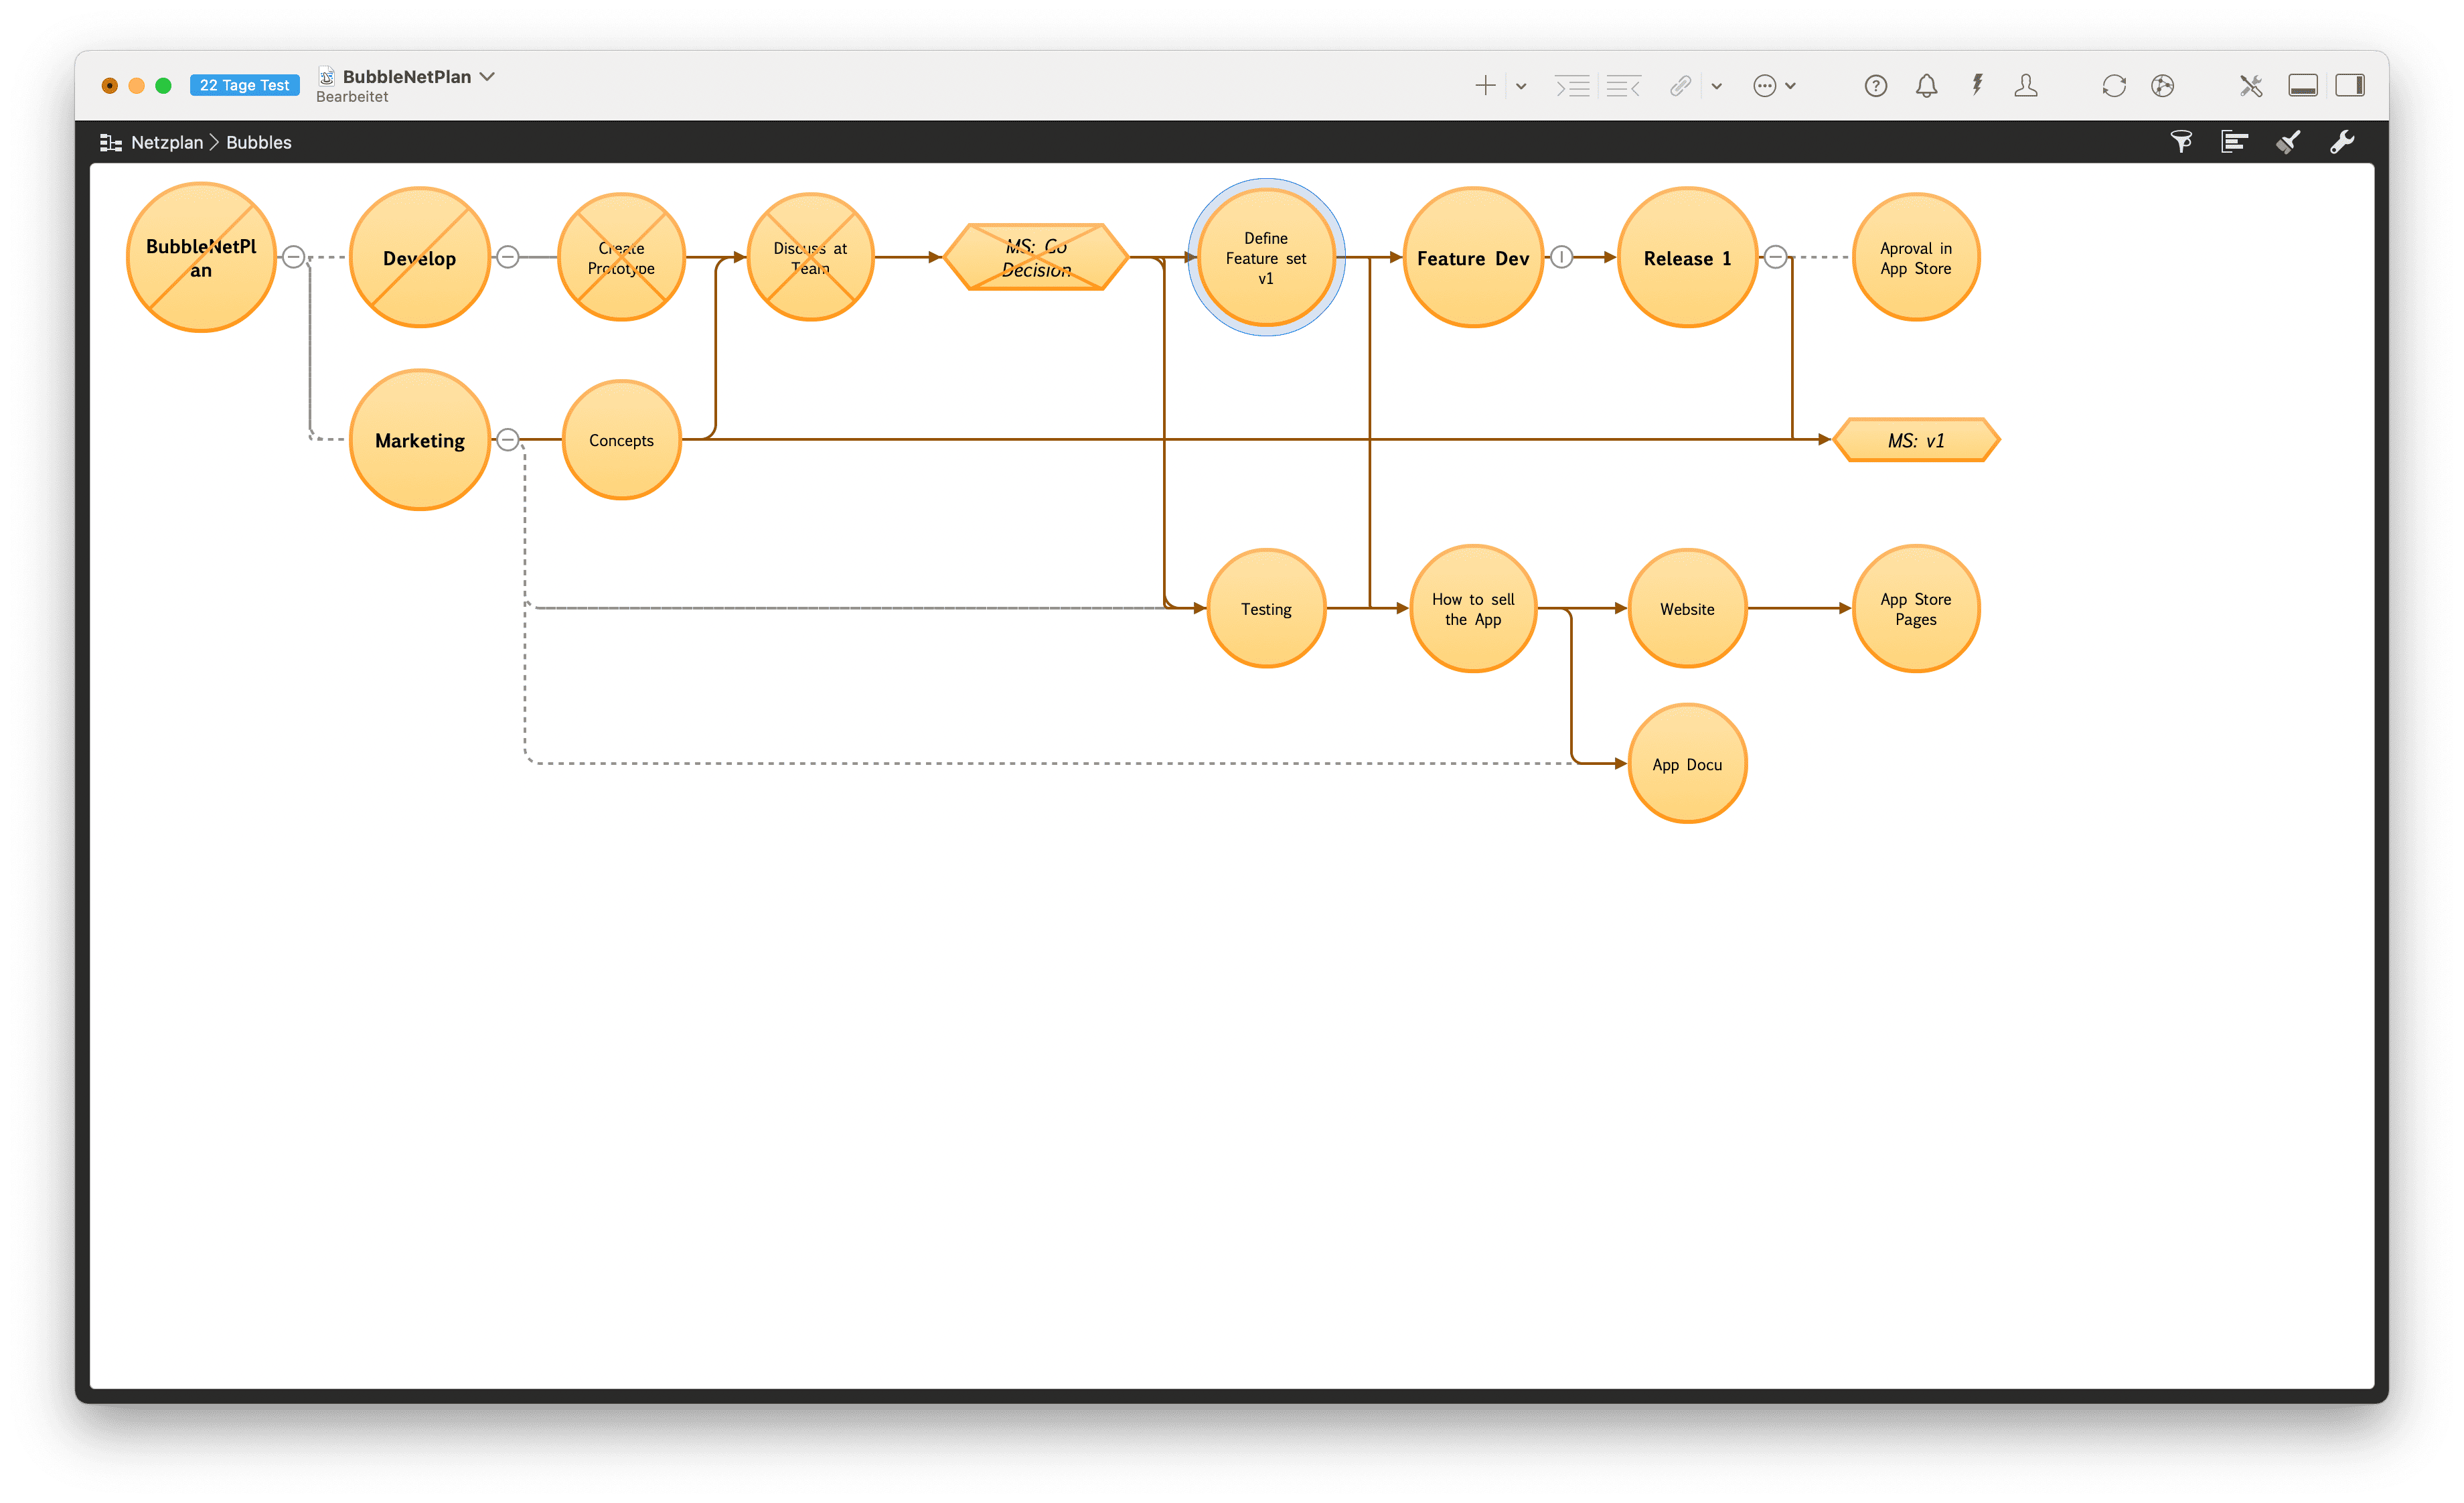Collapse the Marketing node's children
This screenshot has width=2464, height=1503.
click(x=509, y=439)
